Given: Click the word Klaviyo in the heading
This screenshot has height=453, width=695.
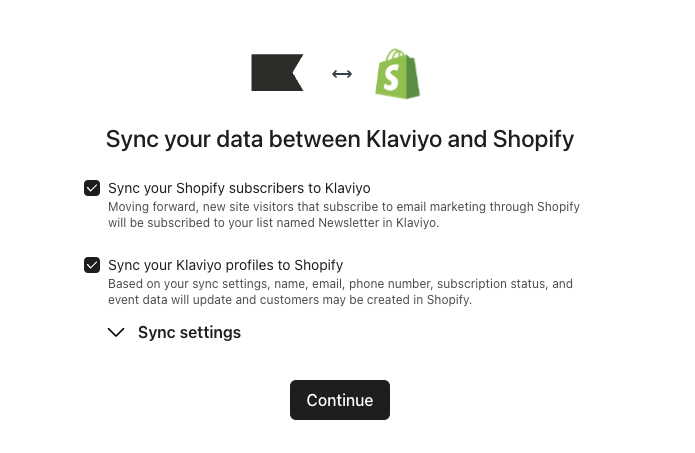Looking at the screenshot, I should (404, 139).
